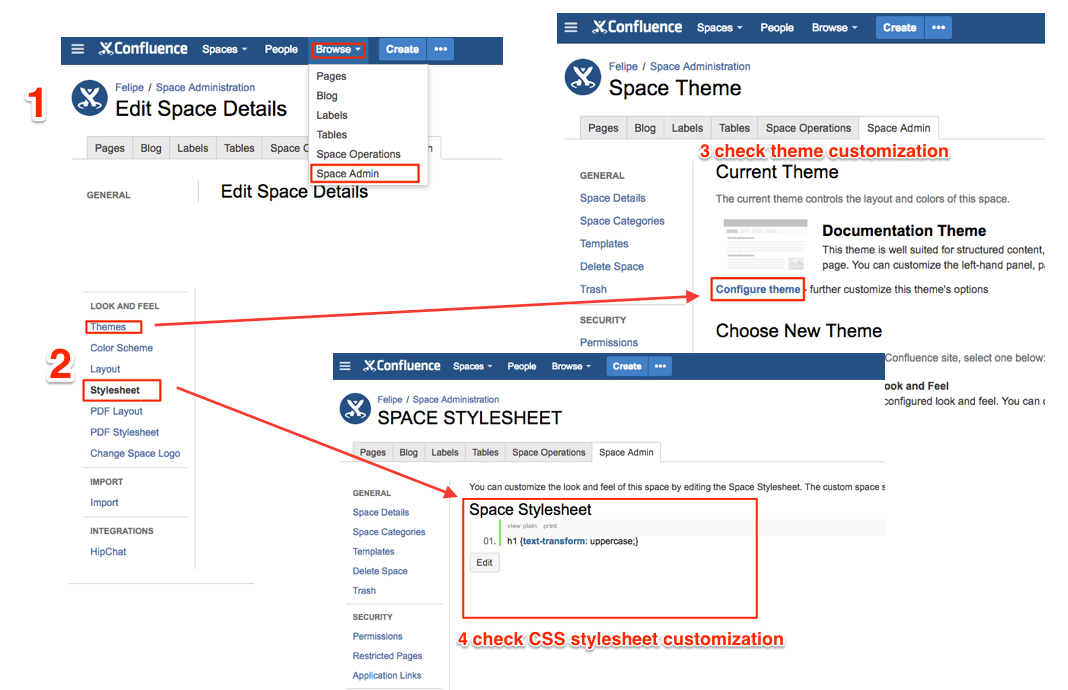This screenshot has height=690, width=1068.
Task: Open Trash in Space Theme sidebar
Action: click(x=593, y=289)
